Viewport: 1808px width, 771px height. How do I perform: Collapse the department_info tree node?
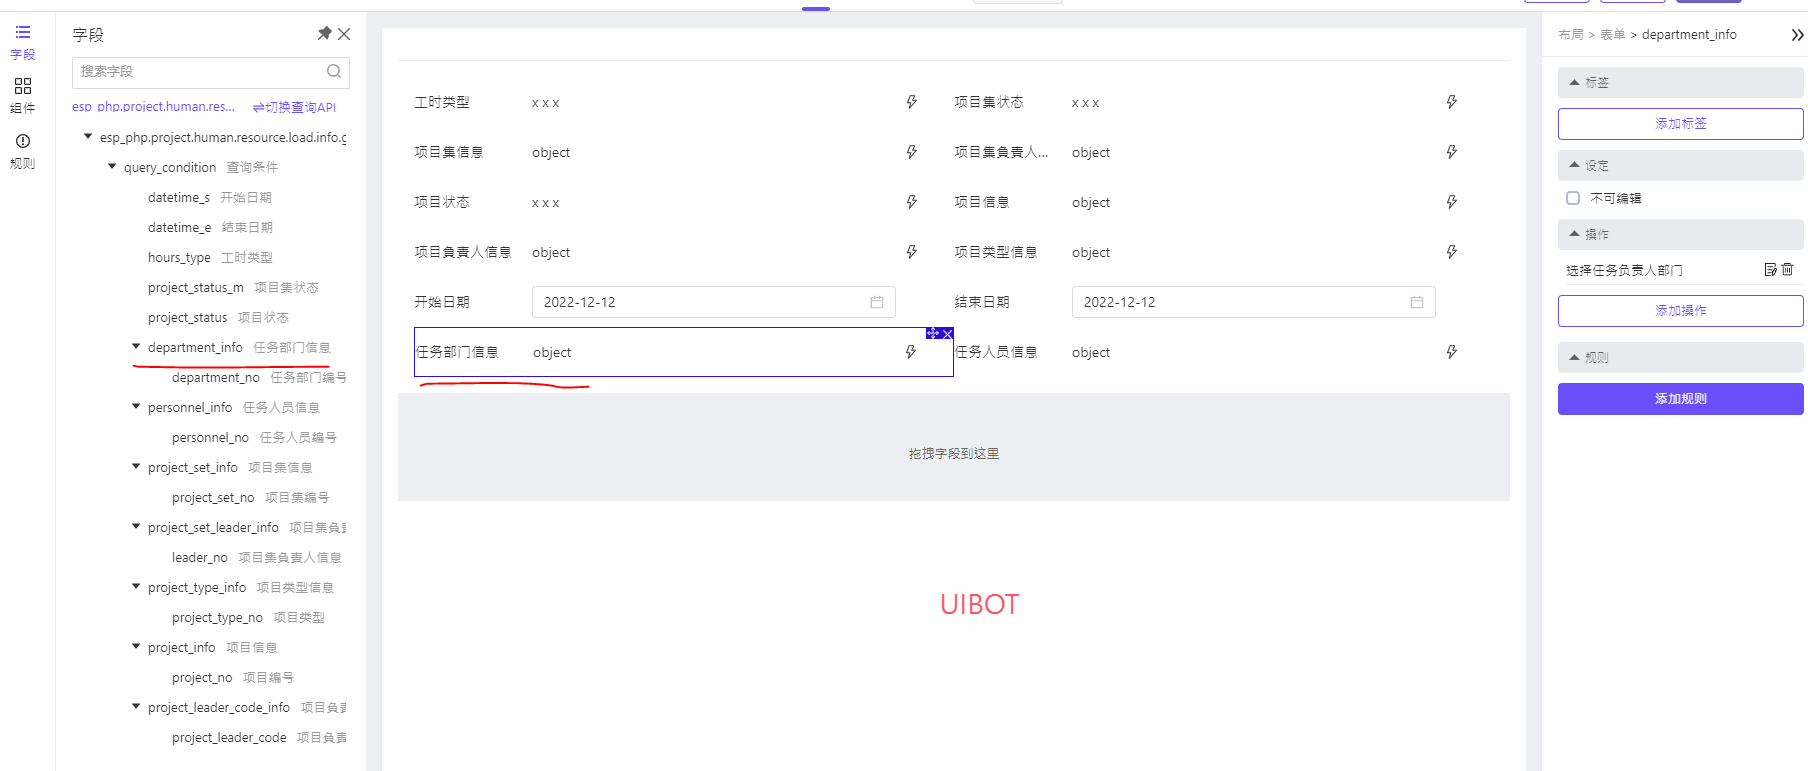tap(136, 346)
